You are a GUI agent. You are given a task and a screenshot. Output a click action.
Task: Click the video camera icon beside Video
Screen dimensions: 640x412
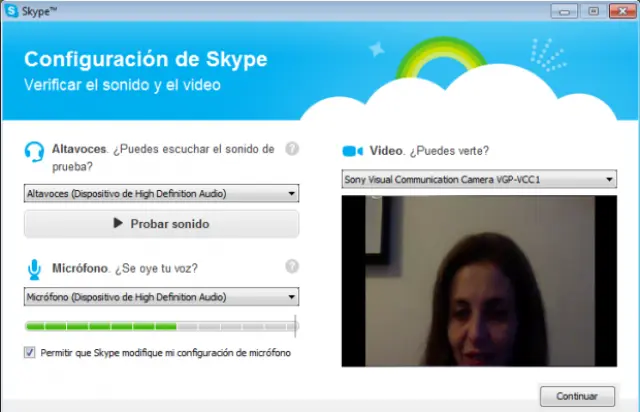coord(352,151)
